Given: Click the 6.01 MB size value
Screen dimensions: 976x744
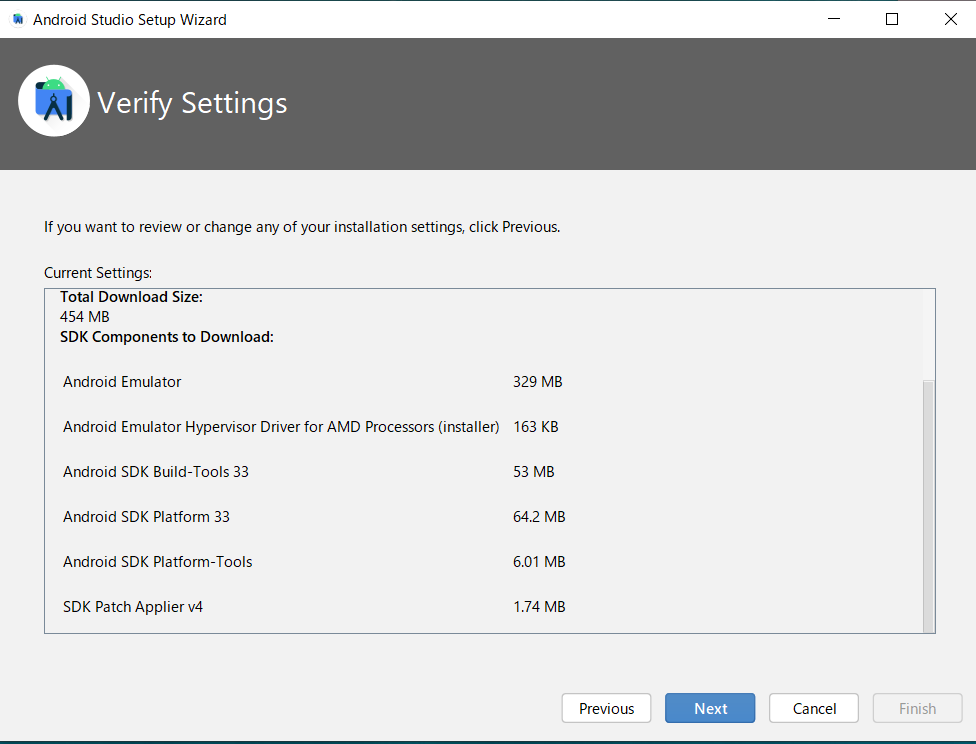Looking at the screenshot, I should pyautogui.click(x=539, y=562).
